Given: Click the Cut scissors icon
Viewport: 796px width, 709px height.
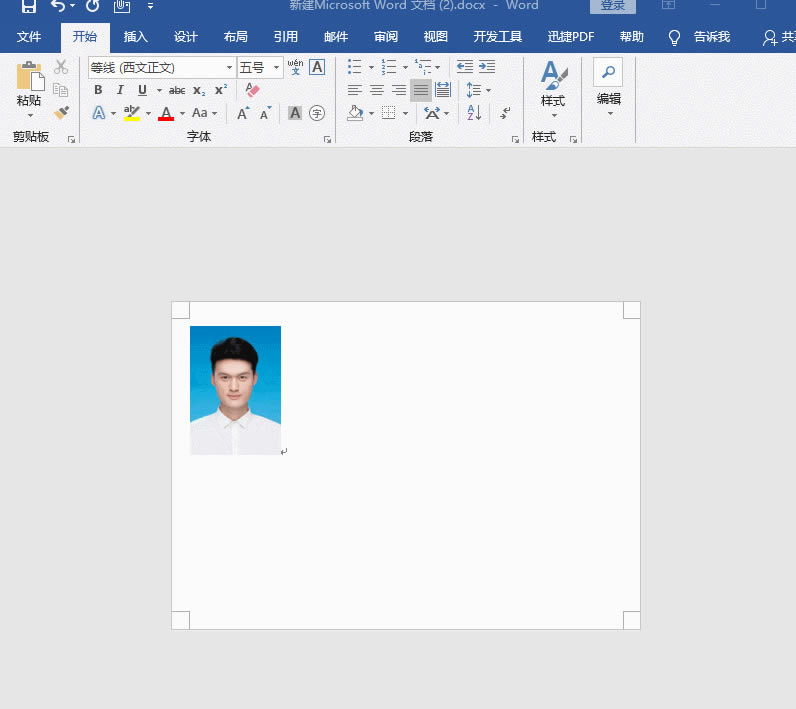Looking at the screenshot, I should tap(61, 67).
